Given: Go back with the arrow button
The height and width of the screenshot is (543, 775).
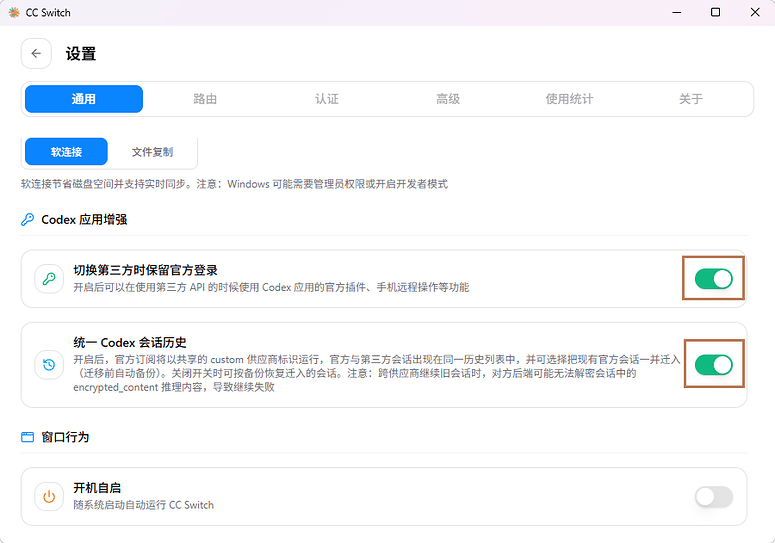Looking at the screenshot, I should (x=36, y=53).
